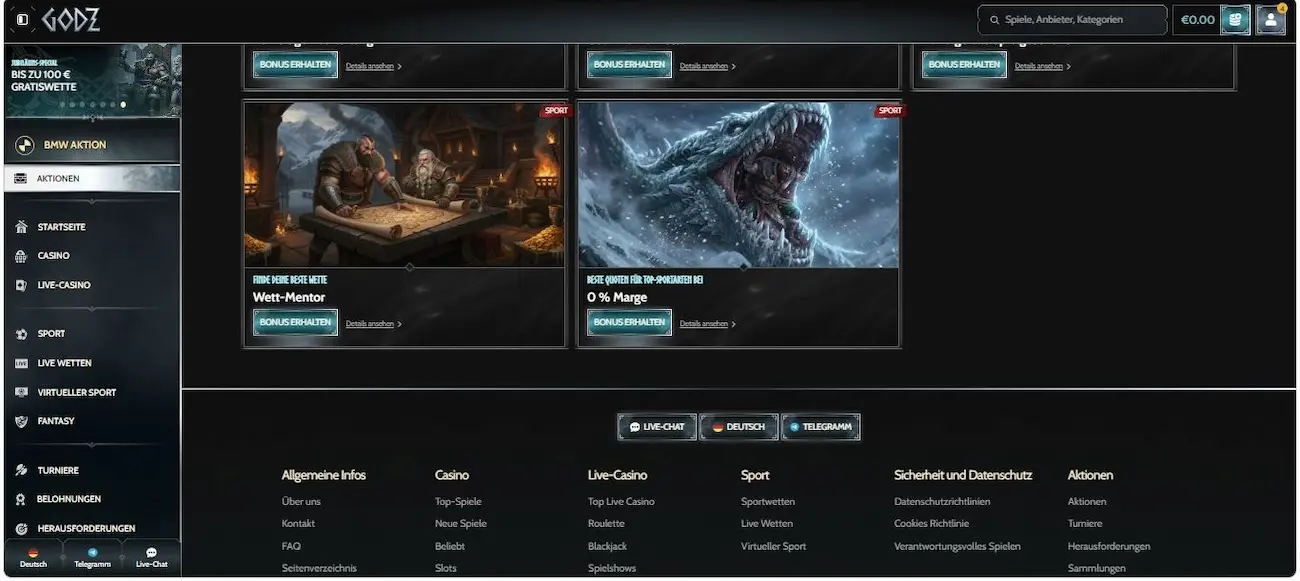Click the Belohnungen icon in the sidebar
The width and height of the screenshot is (1300, 581).
point(21,499)
